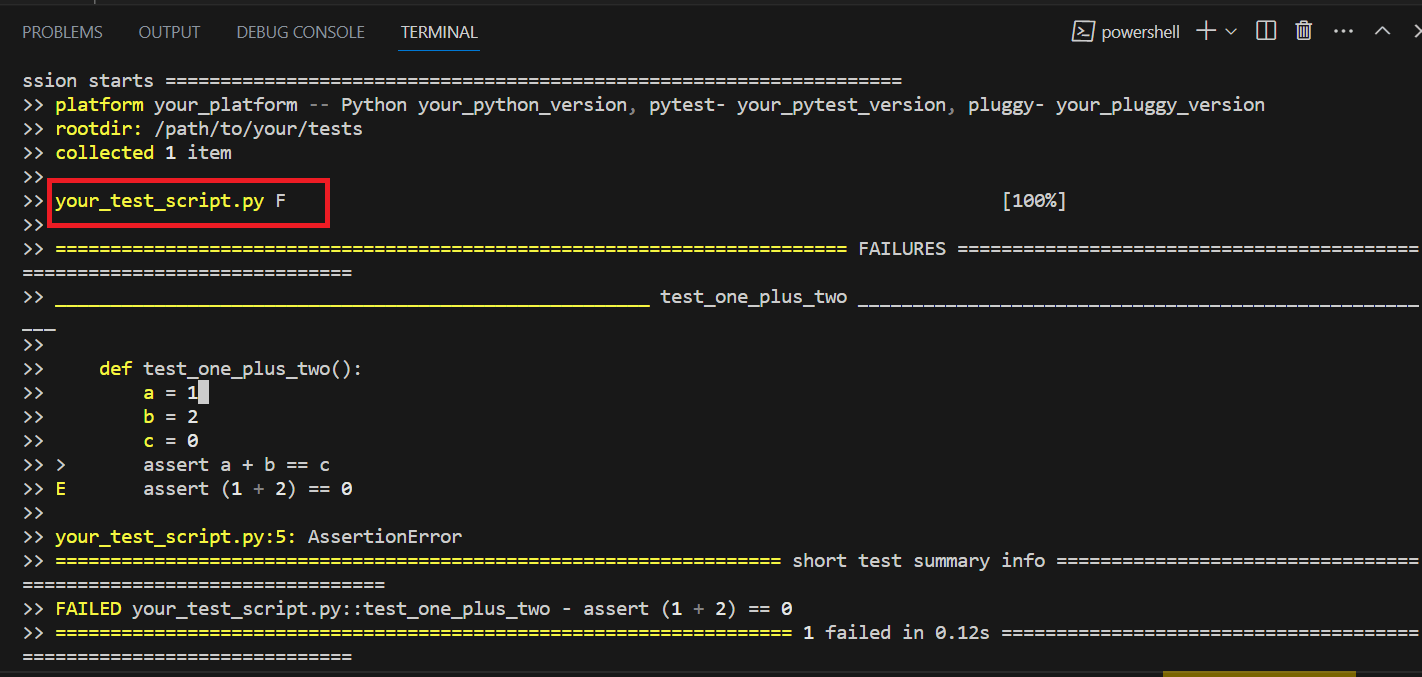Open the terminal profile launch dropdown

(1231, 31)
